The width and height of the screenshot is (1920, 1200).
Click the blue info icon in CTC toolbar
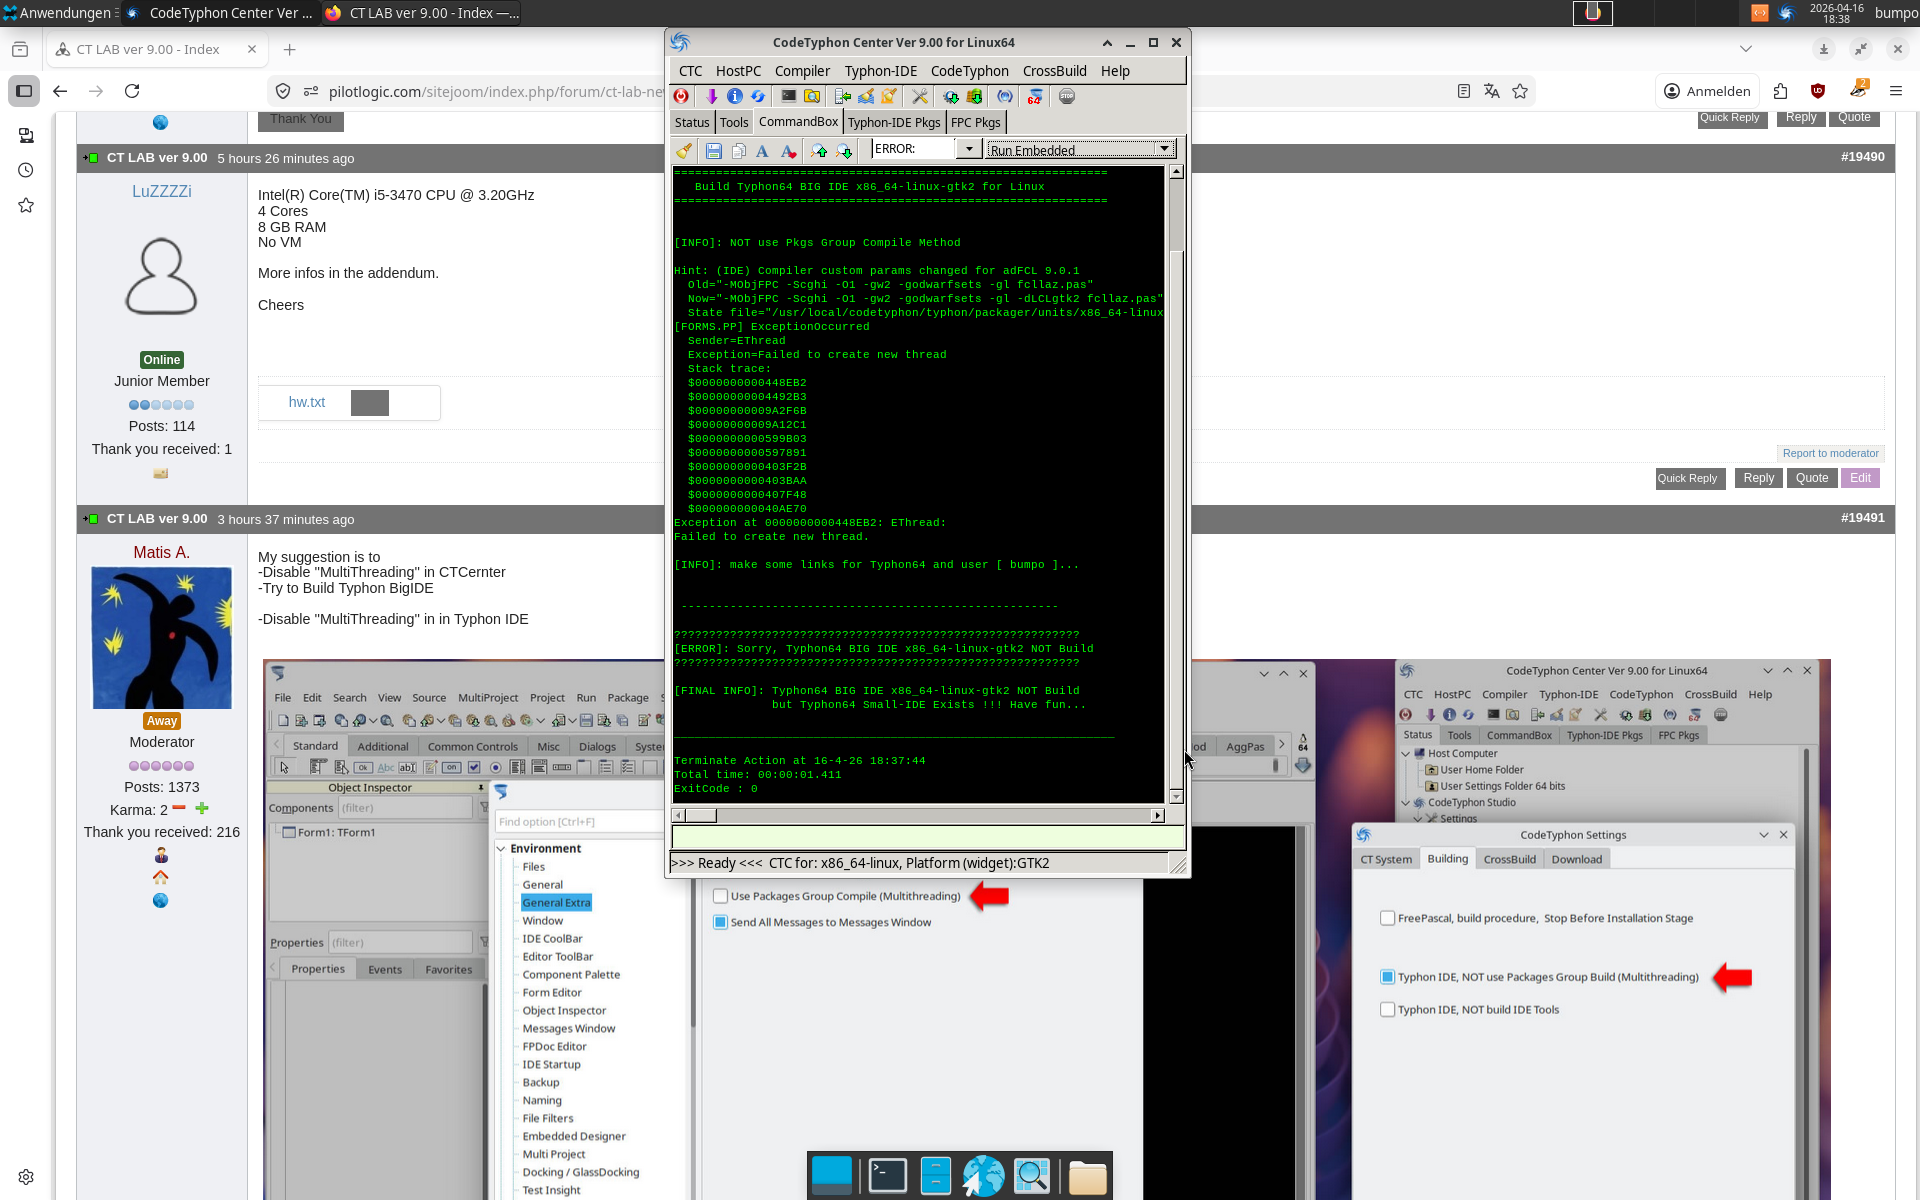tap(735, 97)
